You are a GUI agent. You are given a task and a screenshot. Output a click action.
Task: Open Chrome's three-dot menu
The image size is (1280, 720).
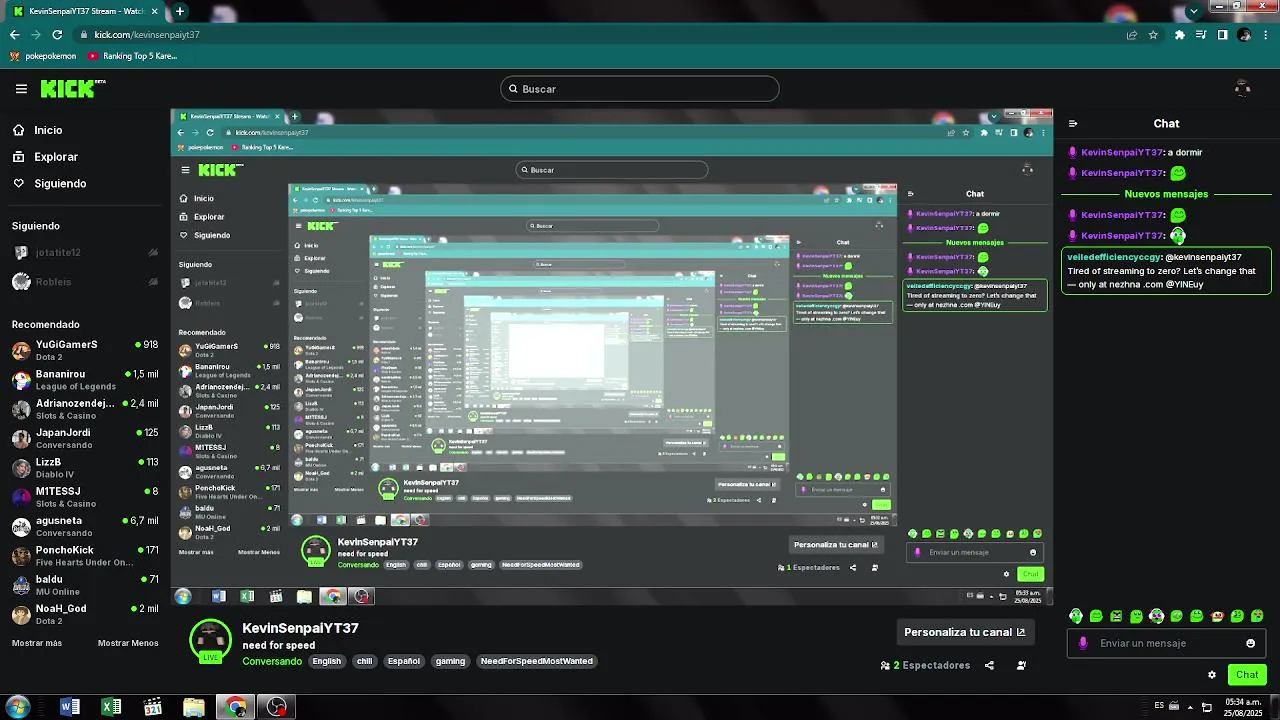point(1266,34)
